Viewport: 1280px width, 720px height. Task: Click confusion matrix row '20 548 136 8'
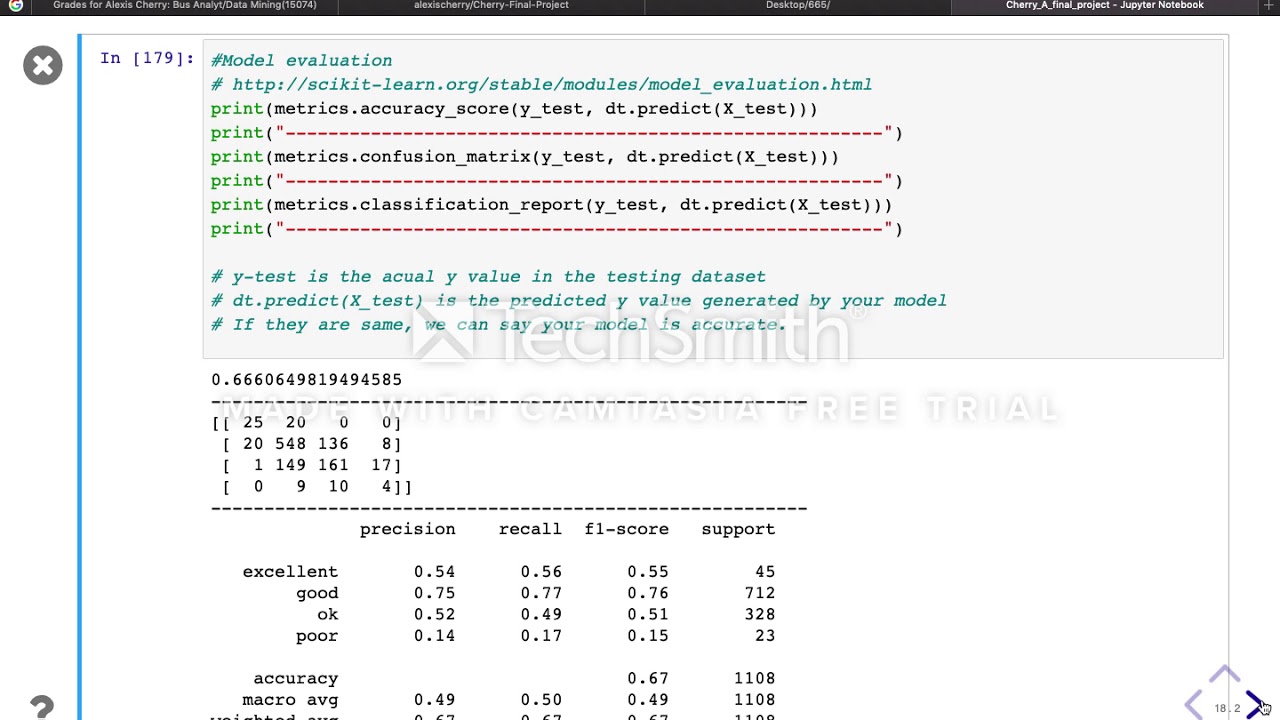[x=311, y=444]
